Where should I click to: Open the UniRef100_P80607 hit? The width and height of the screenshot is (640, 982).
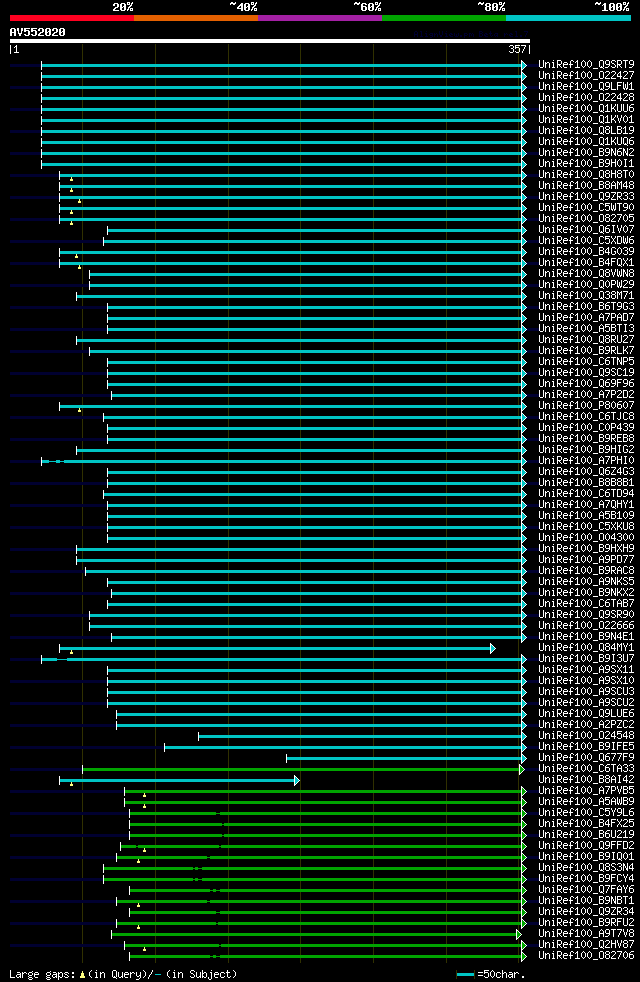tap(586, 405)
